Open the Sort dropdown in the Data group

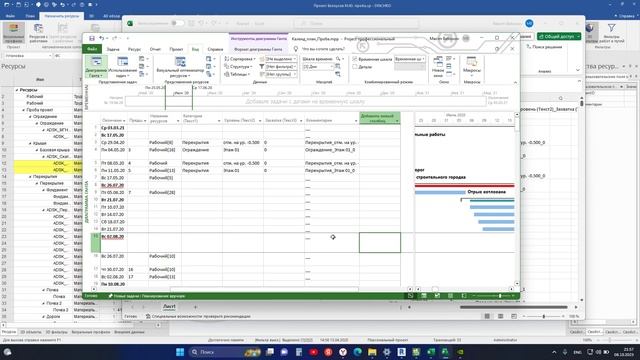click(x=240, y=59)
